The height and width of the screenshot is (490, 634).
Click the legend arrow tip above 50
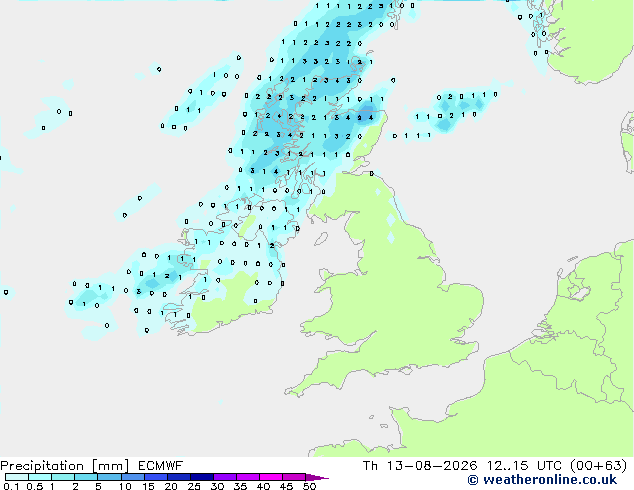click(x=317, y=477)
